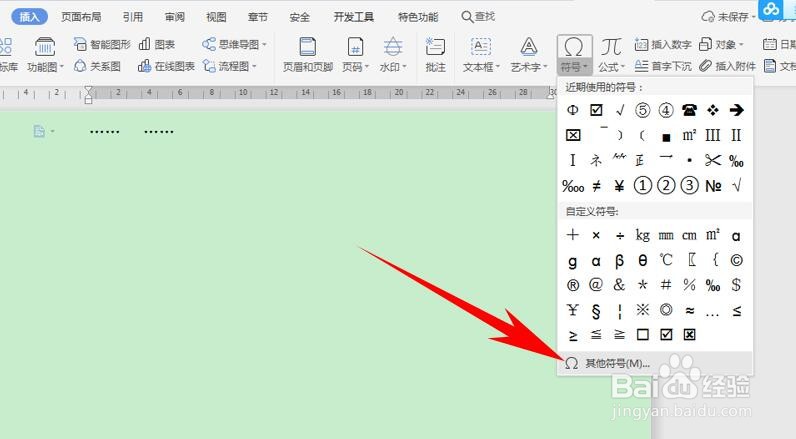Image resolution: width=796 pixels, height=439 pixels.
Task: Insert the circled 1 symbol
Action: (x=643, y=186)
